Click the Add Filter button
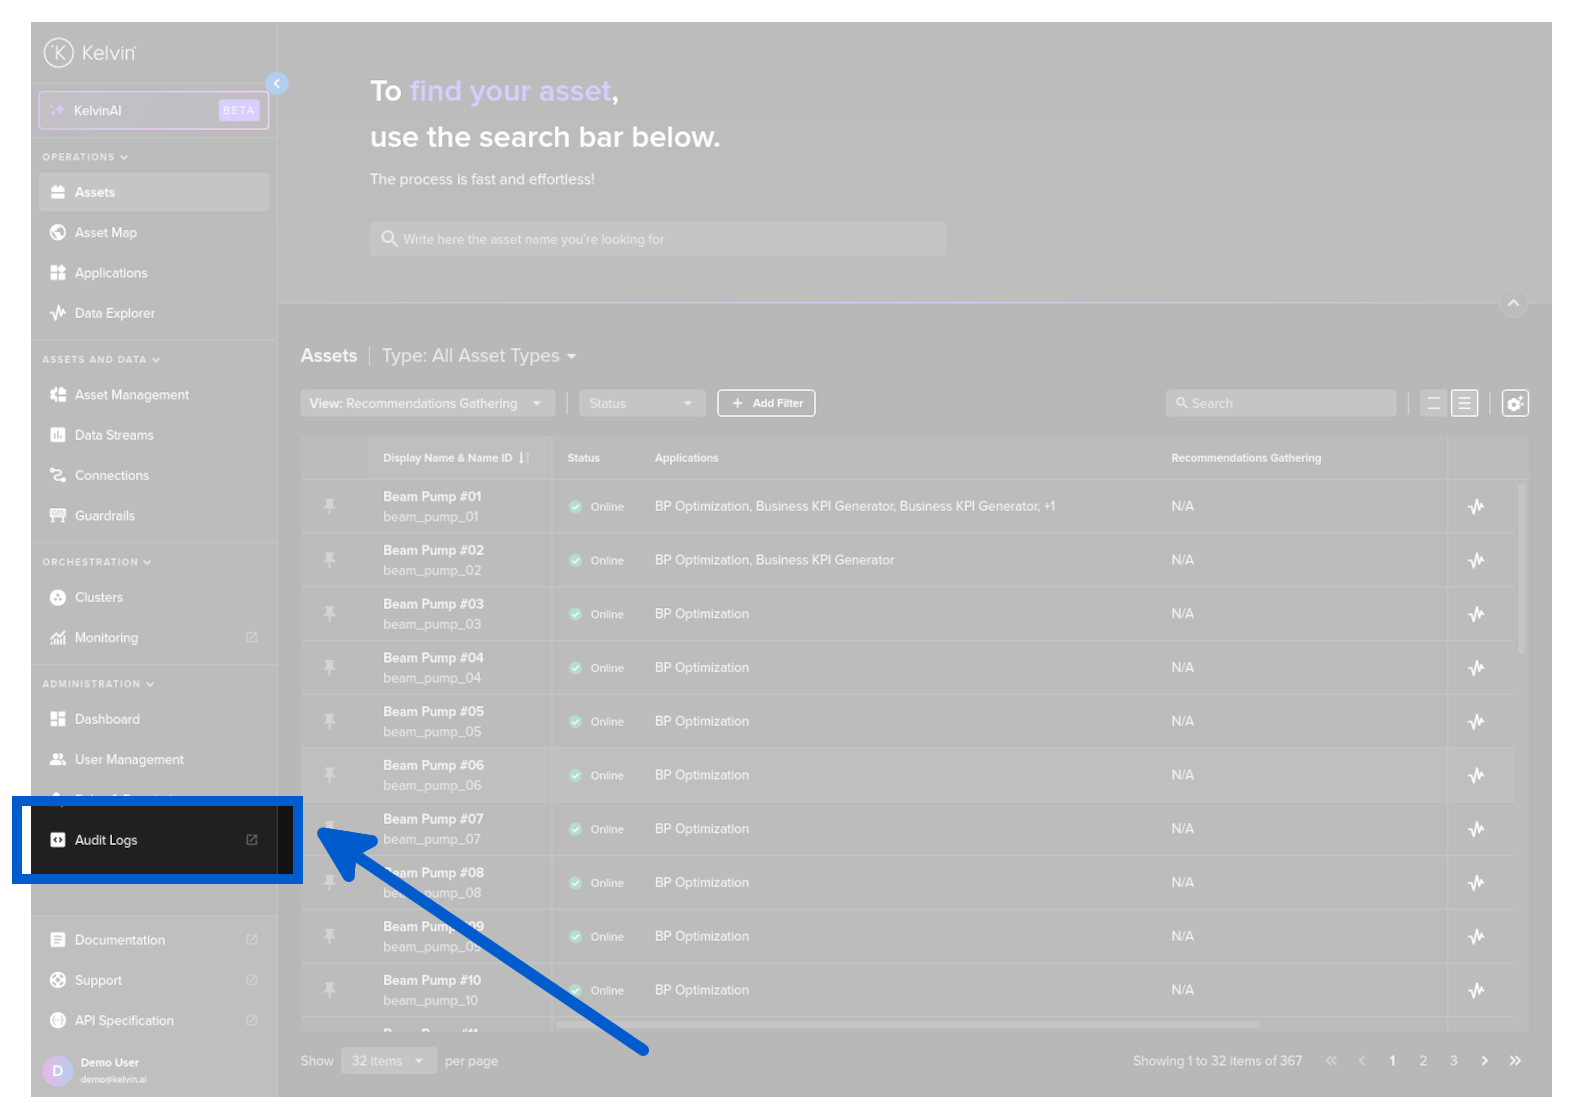 point(766,404)
